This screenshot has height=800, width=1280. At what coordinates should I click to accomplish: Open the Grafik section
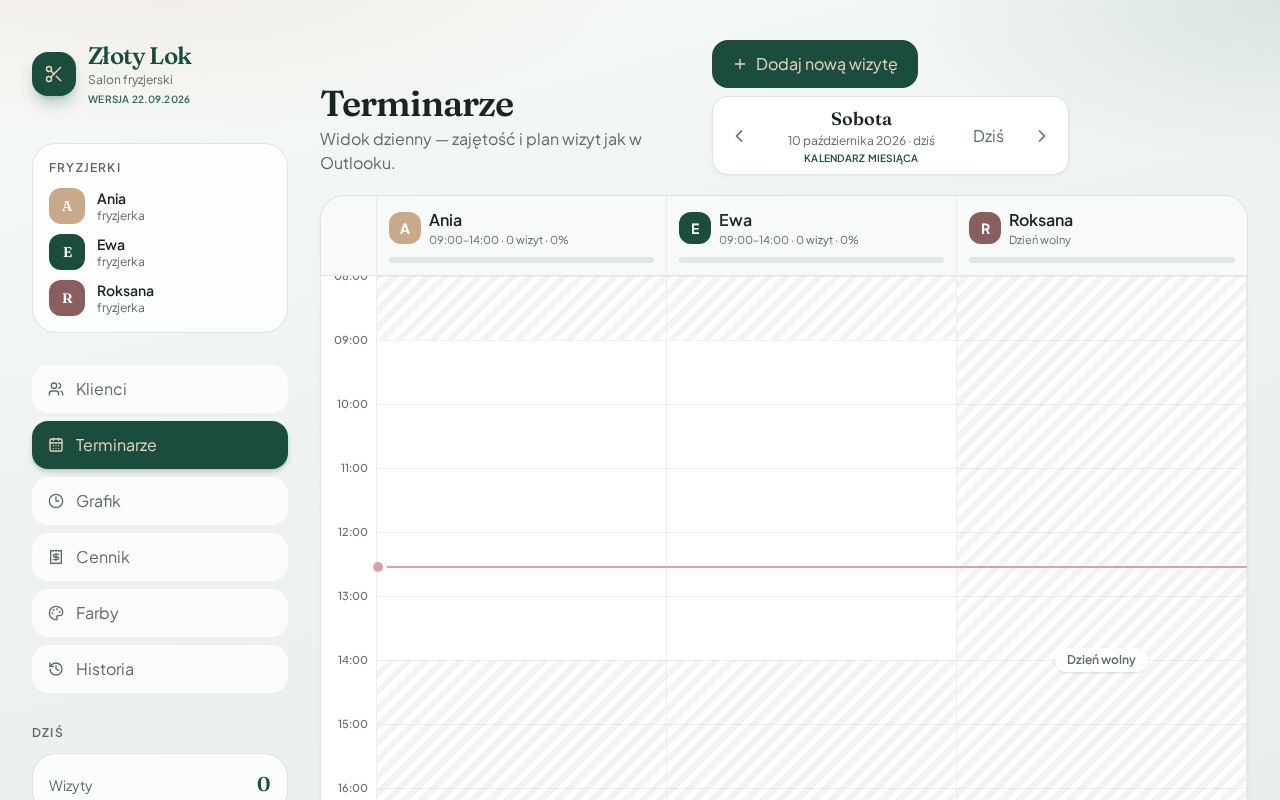tap(160, 501)
